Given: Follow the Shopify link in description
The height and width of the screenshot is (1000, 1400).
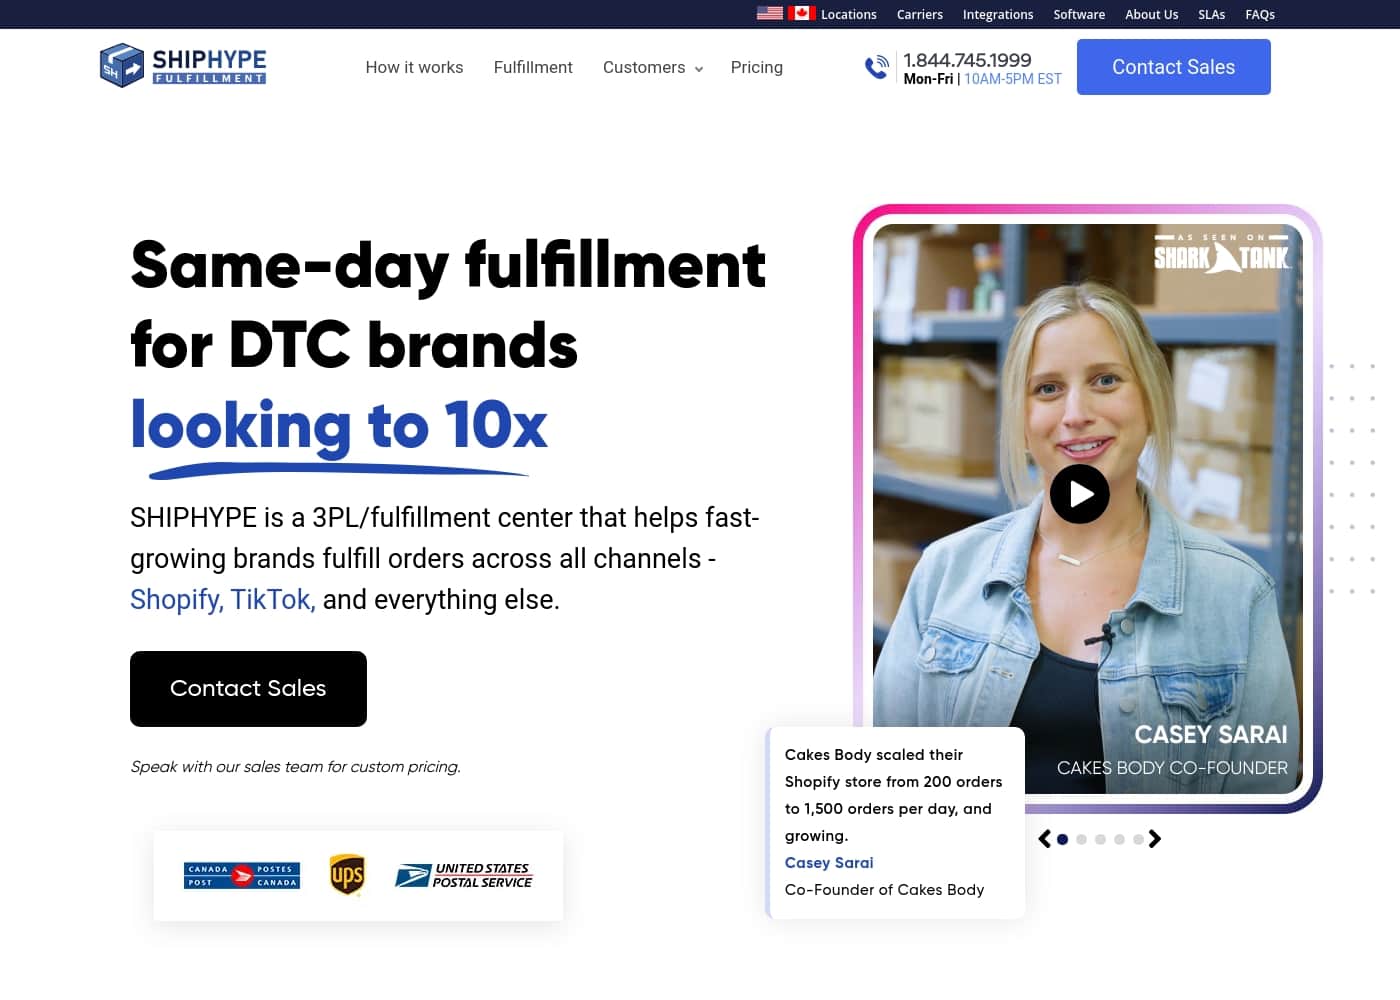Looking at the screenshot, I should coord(177,599).
